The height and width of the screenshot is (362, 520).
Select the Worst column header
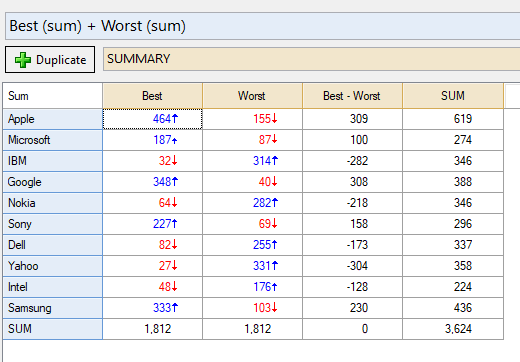[x=252, y=96]
